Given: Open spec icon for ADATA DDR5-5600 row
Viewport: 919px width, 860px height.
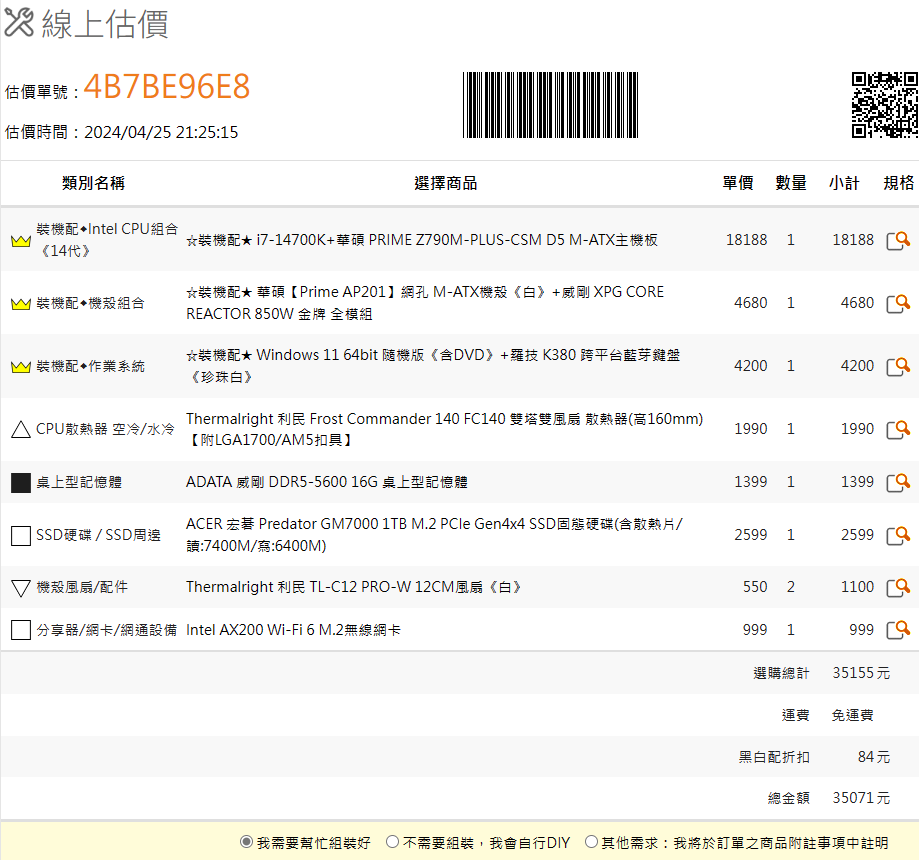Looking at the screenshot, I should (898, 482).
